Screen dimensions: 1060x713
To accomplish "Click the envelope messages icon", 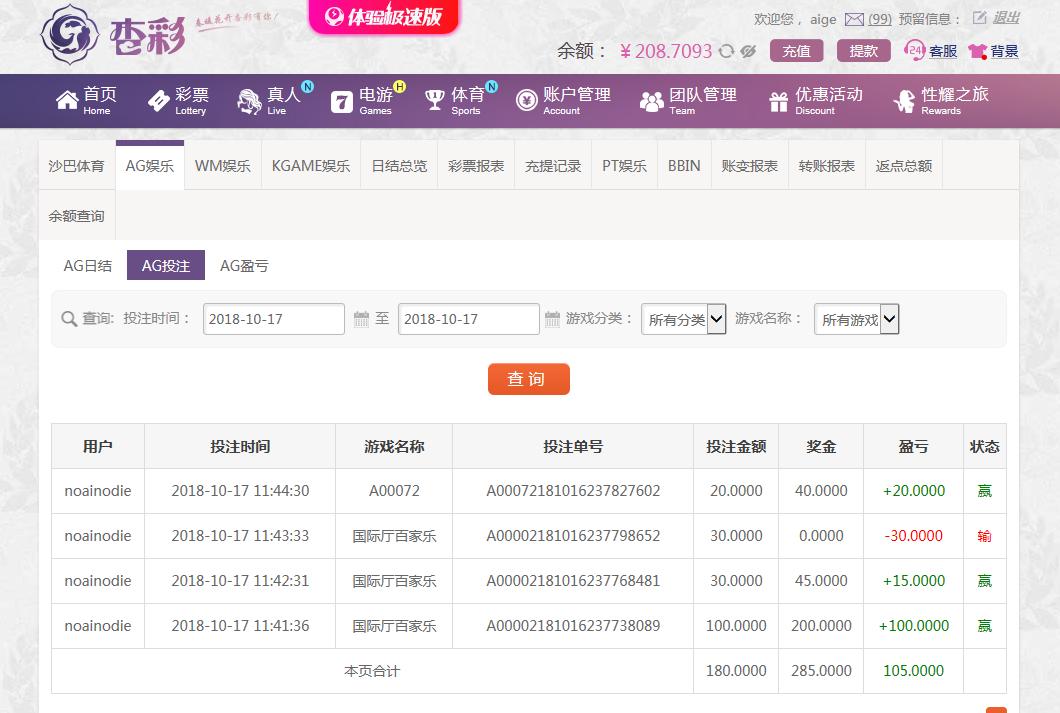I will click(854, 19).
